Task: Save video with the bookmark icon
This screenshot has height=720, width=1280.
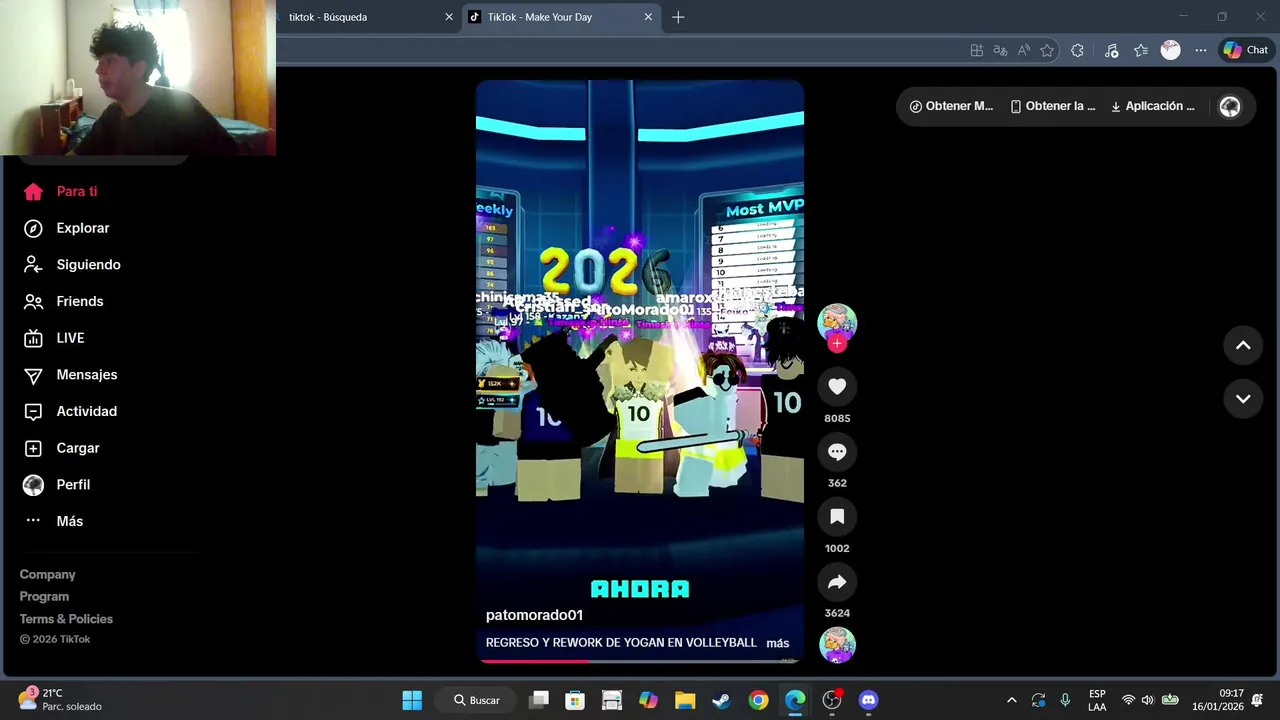Action: [x=837, y=517]
